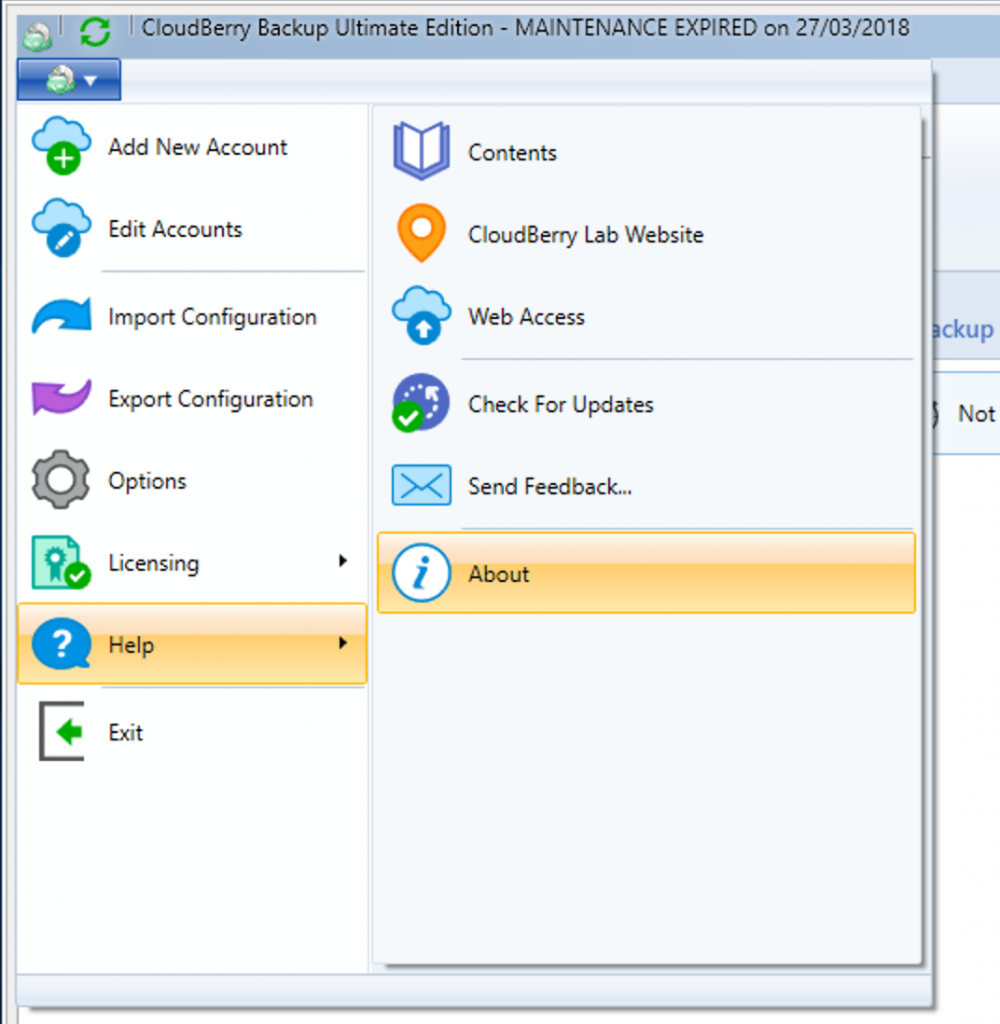This screenshot has height=1024, width=1000.
Task: Click the green refresh icon in title bar
Action: (95, 31)
